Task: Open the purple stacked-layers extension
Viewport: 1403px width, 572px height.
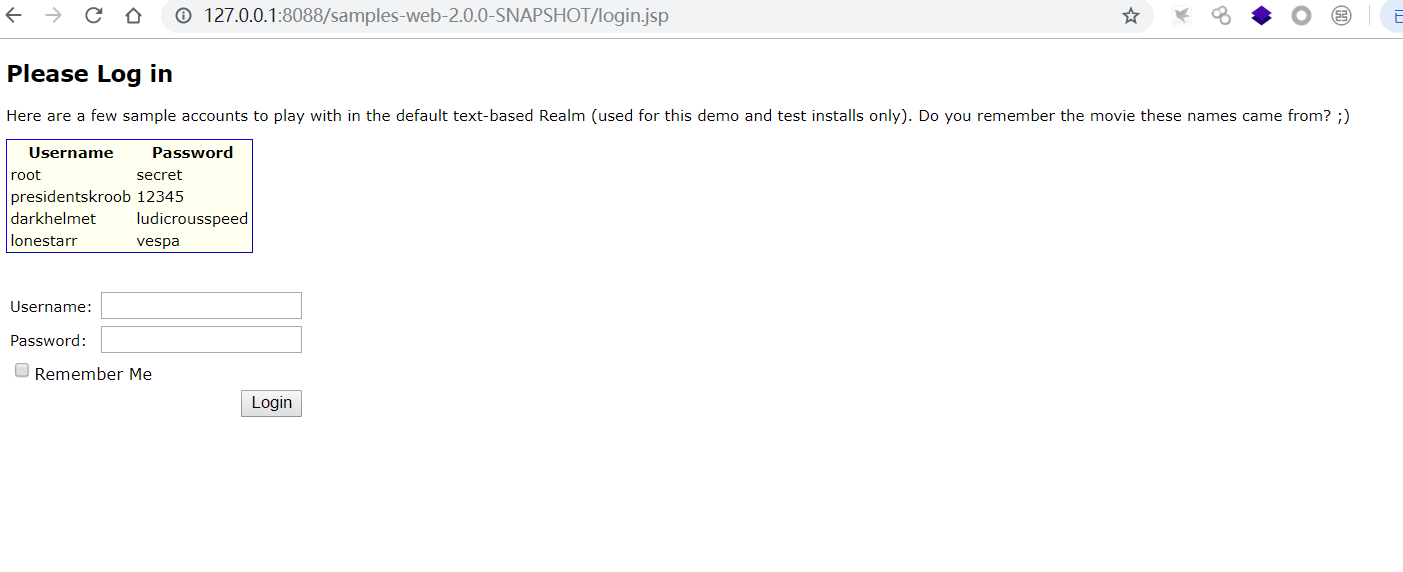Action: click(x=1261, y=16)
